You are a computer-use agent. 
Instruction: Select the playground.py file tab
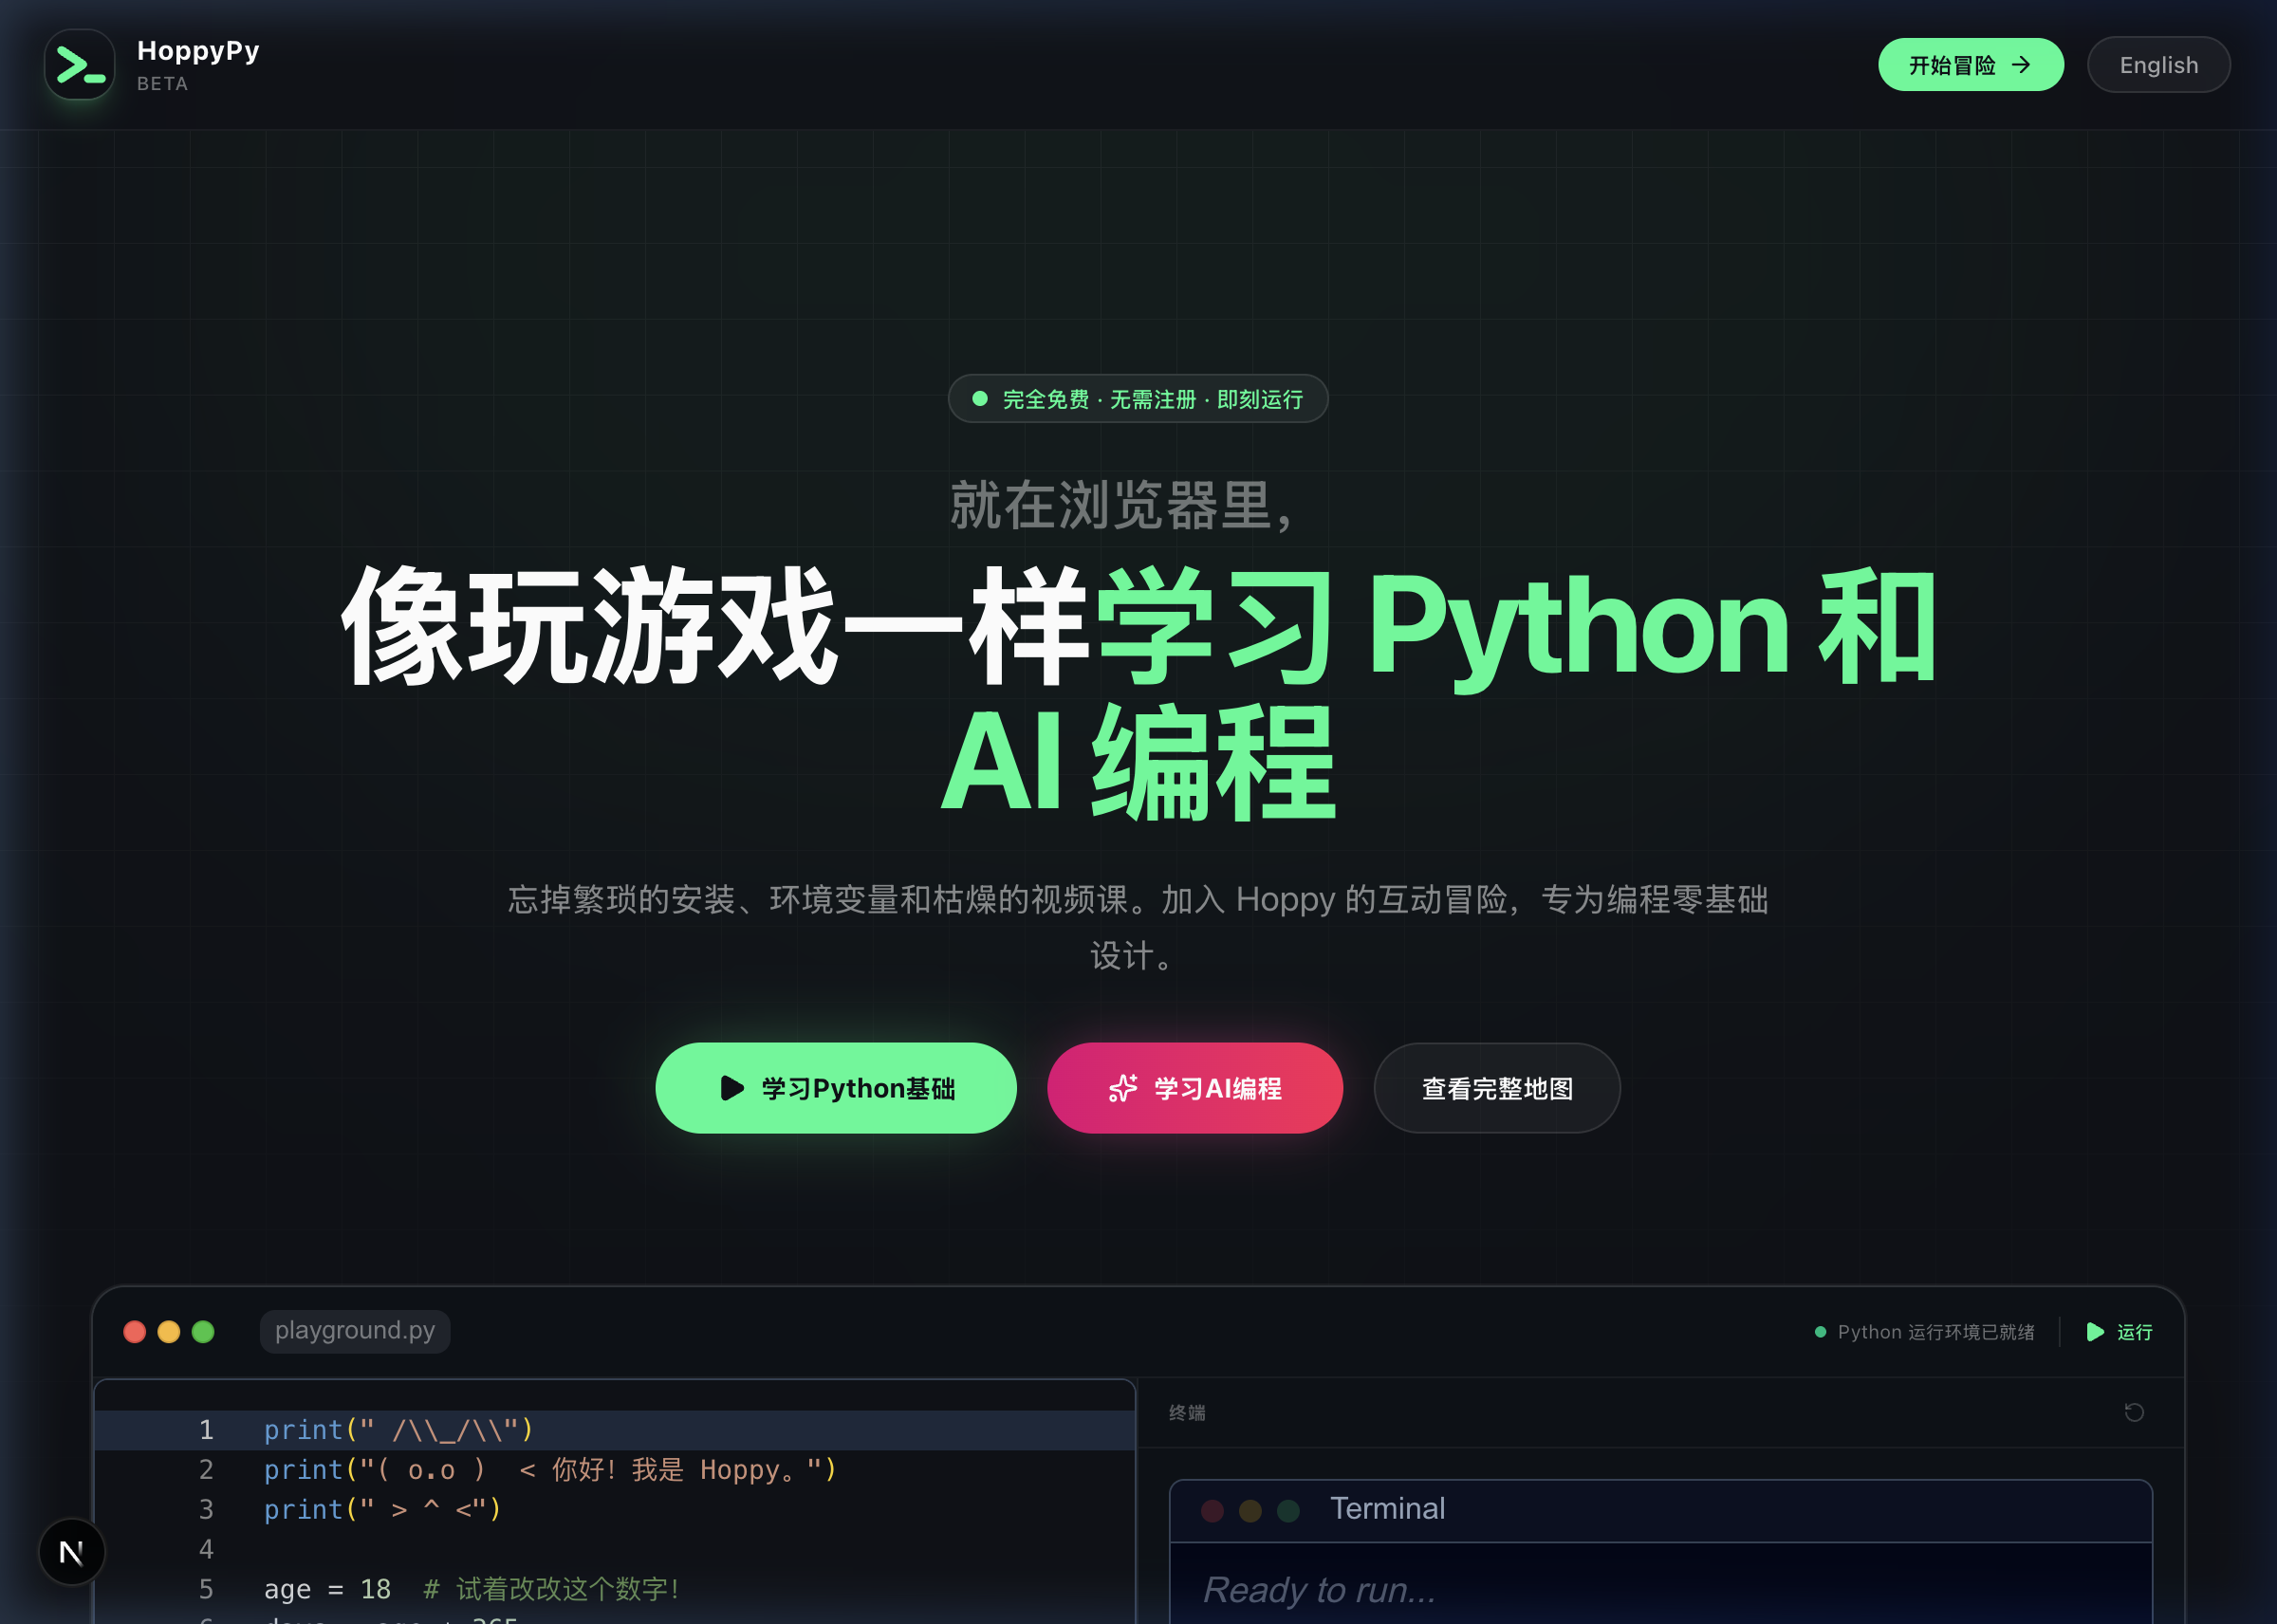click(355, 1330)
